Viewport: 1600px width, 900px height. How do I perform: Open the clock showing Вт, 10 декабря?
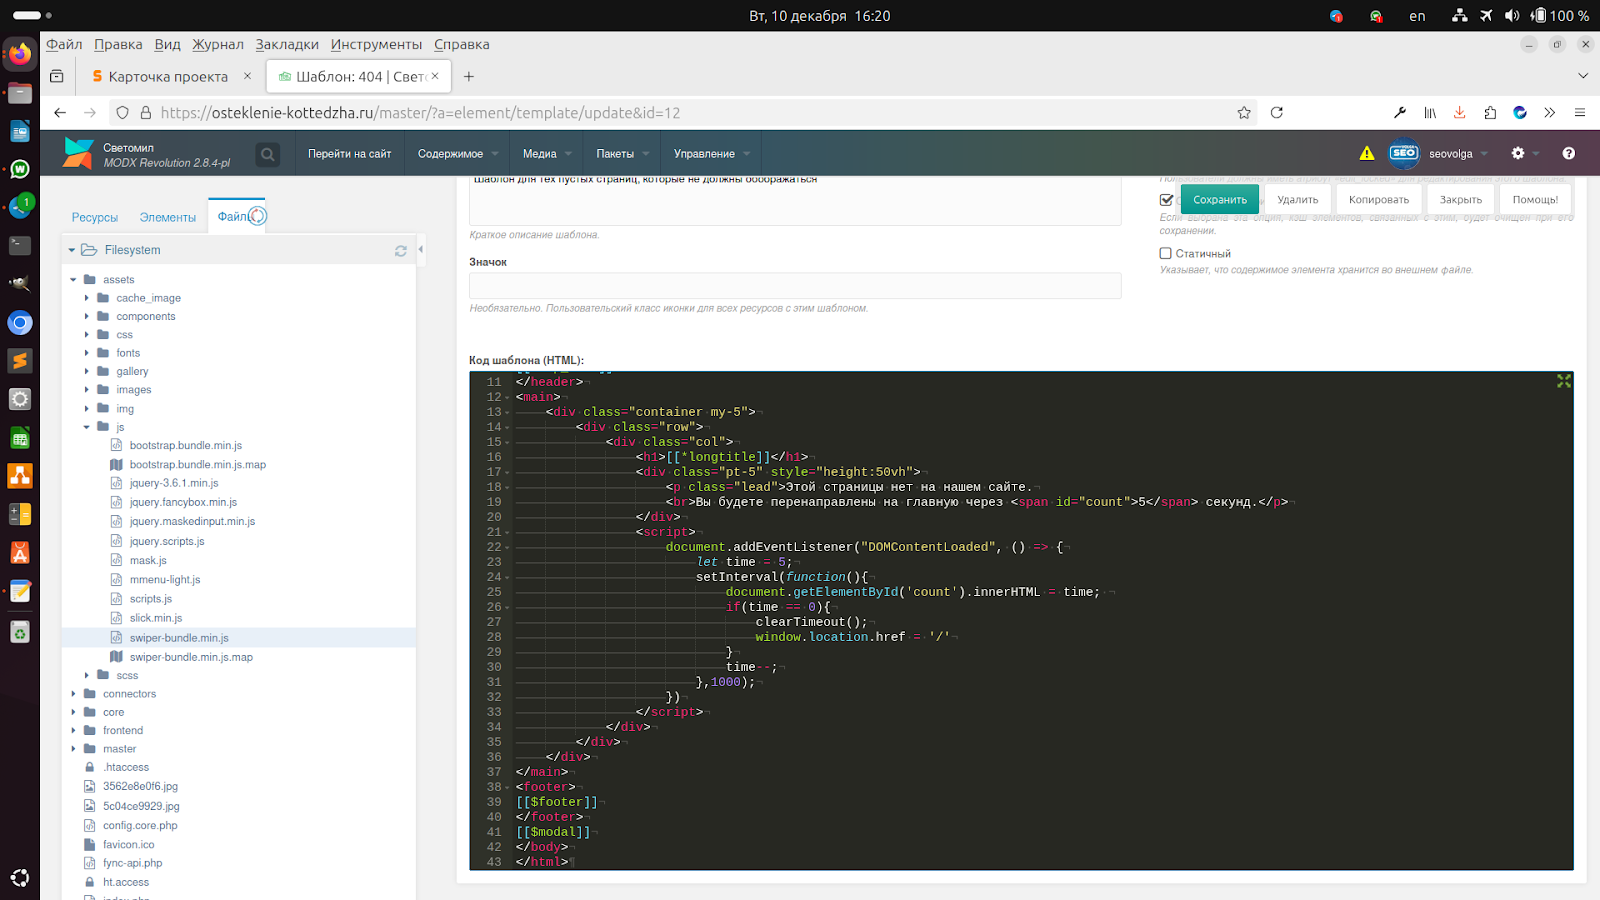[x=819, y=16]
